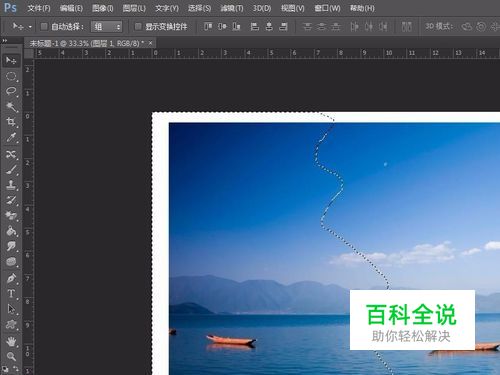Align bottom edges in options bar
This screenshot has height=375, width=500.
point(236,26)
